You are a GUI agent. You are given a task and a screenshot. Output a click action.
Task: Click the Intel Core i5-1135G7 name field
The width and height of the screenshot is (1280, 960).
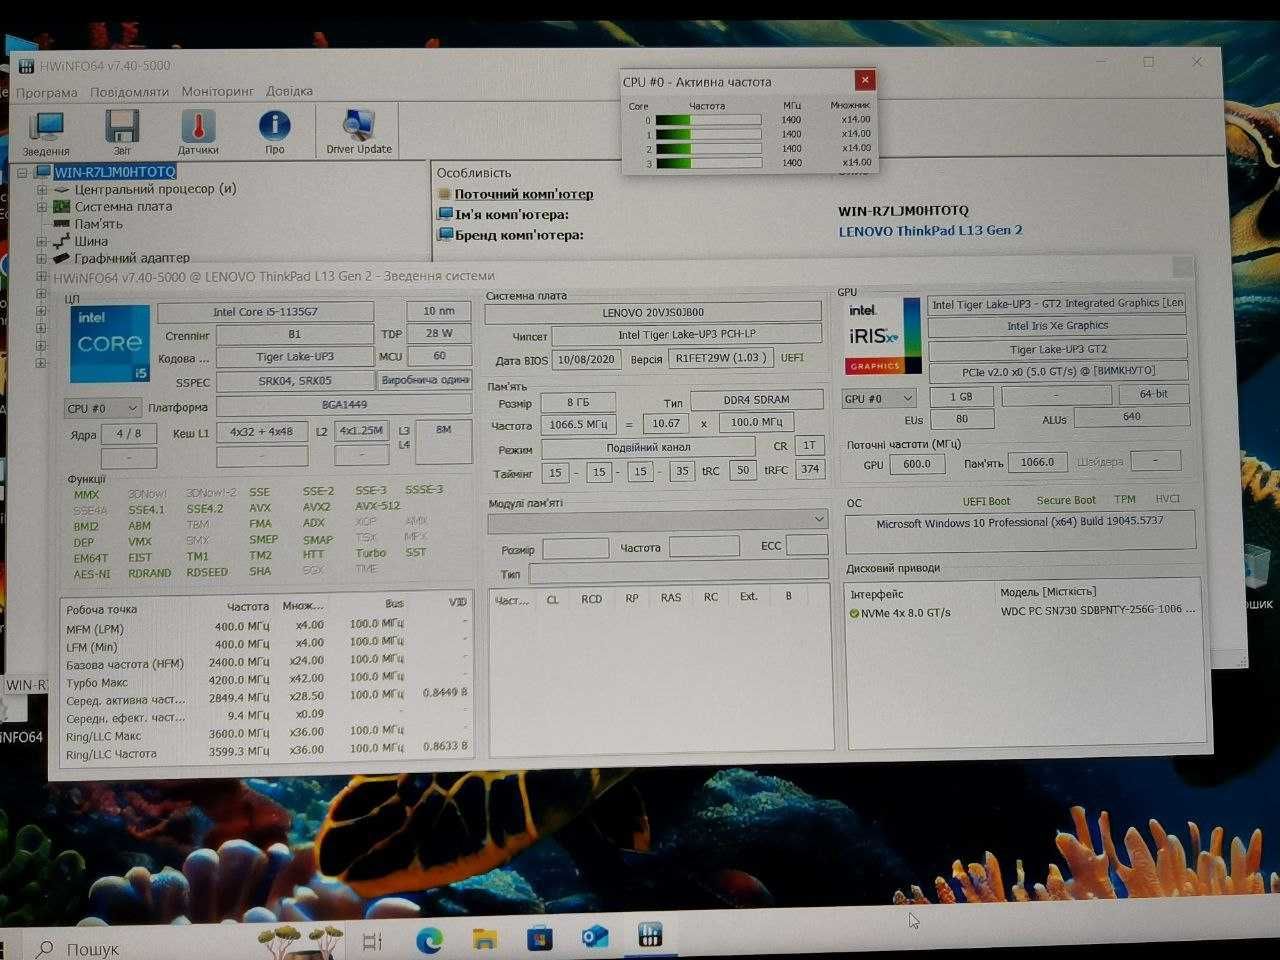point(265,312)
